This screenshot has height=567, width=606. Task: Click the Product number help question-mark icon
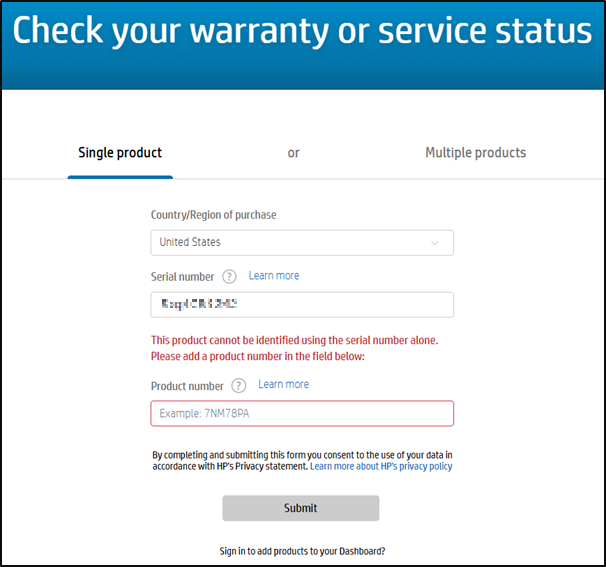click(x=238, y=386)
